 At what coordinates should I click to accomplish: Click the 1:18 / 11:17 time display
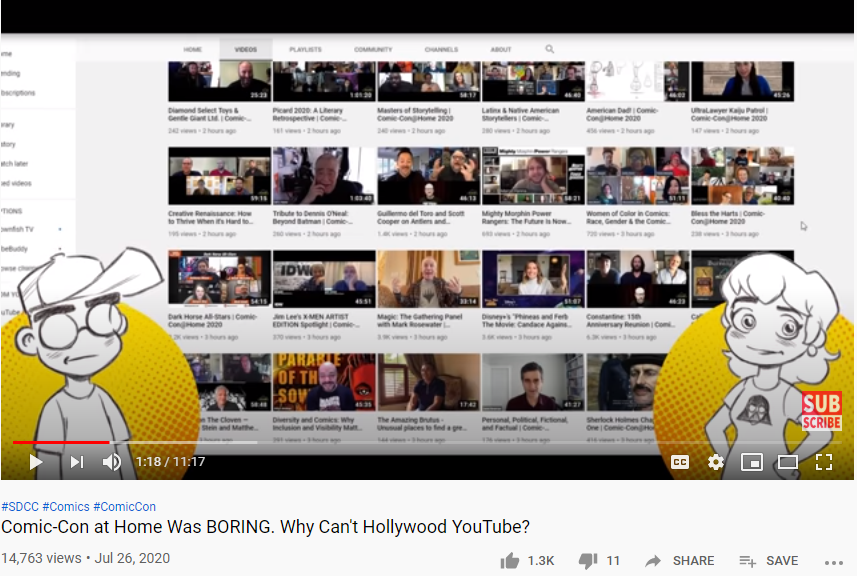(x=171, y=462)
